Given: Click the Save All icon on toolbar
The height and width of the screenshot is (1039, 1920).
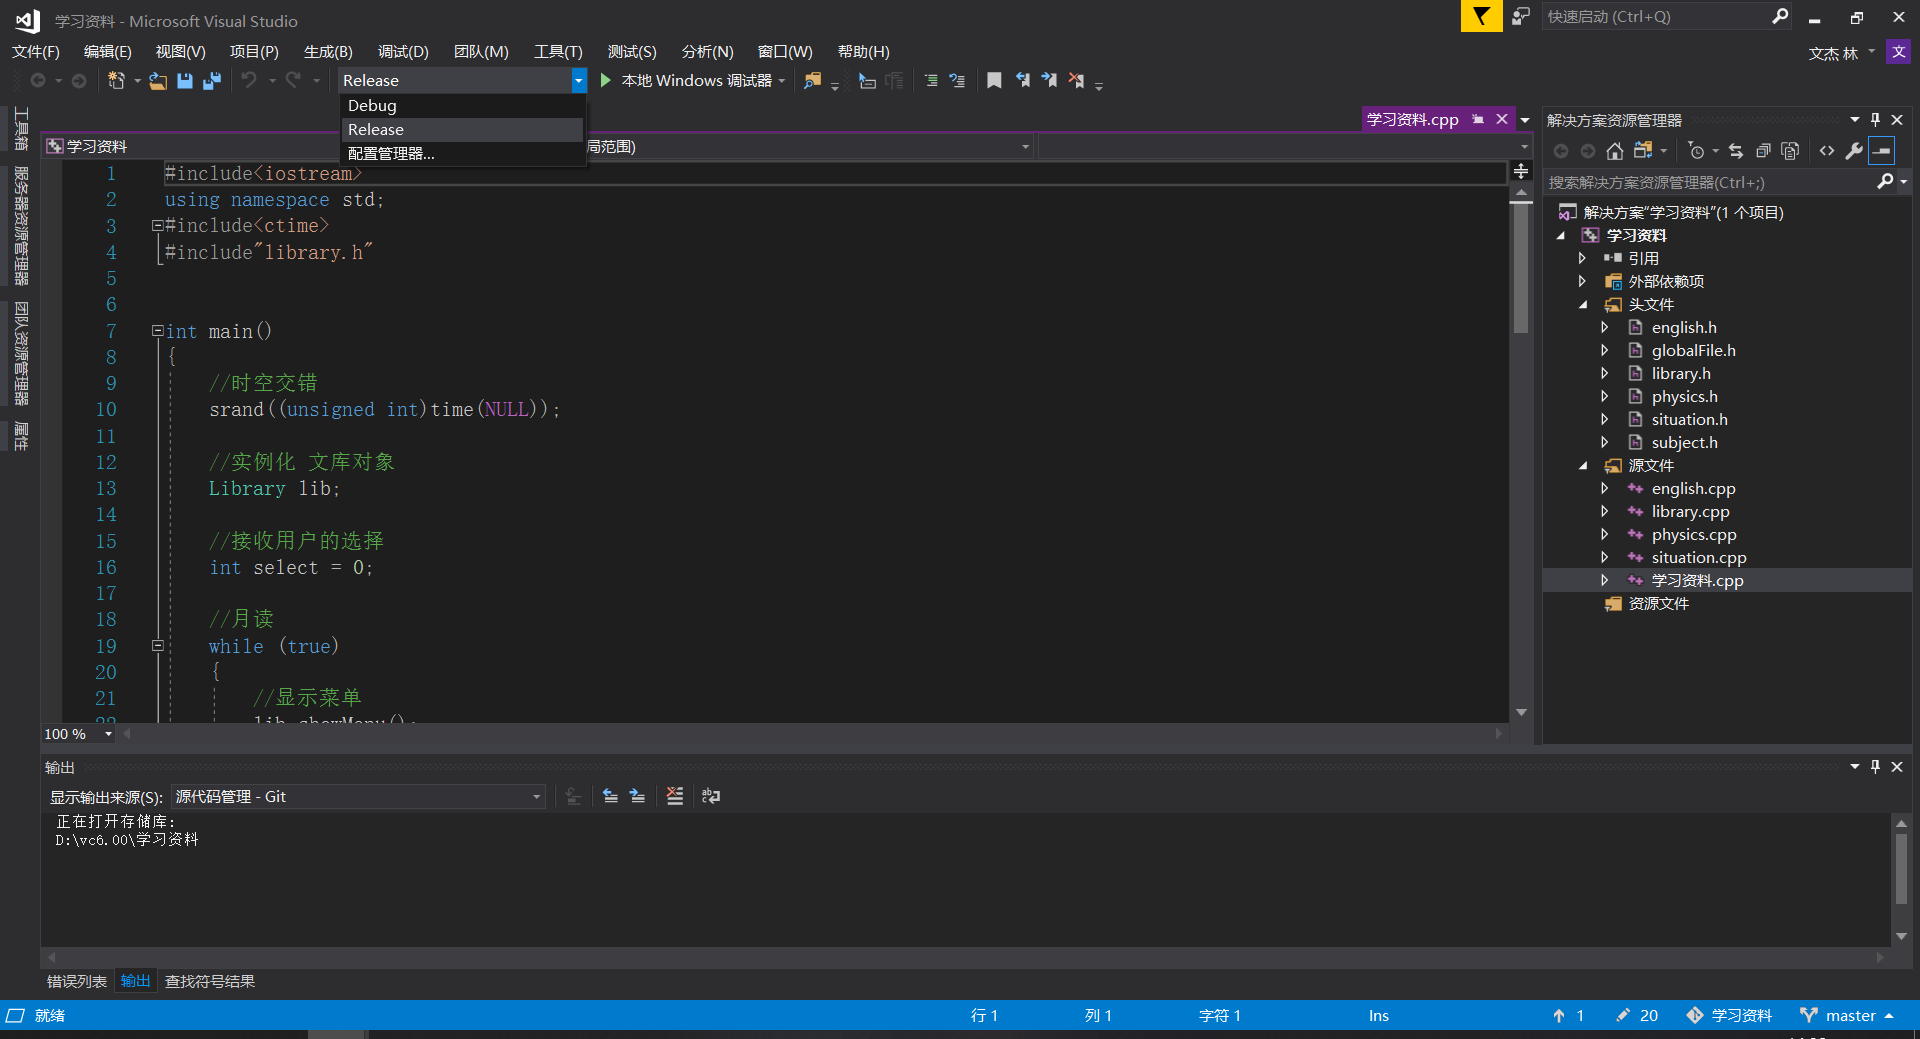Looking at the screenshot, I should click(211, 81).
